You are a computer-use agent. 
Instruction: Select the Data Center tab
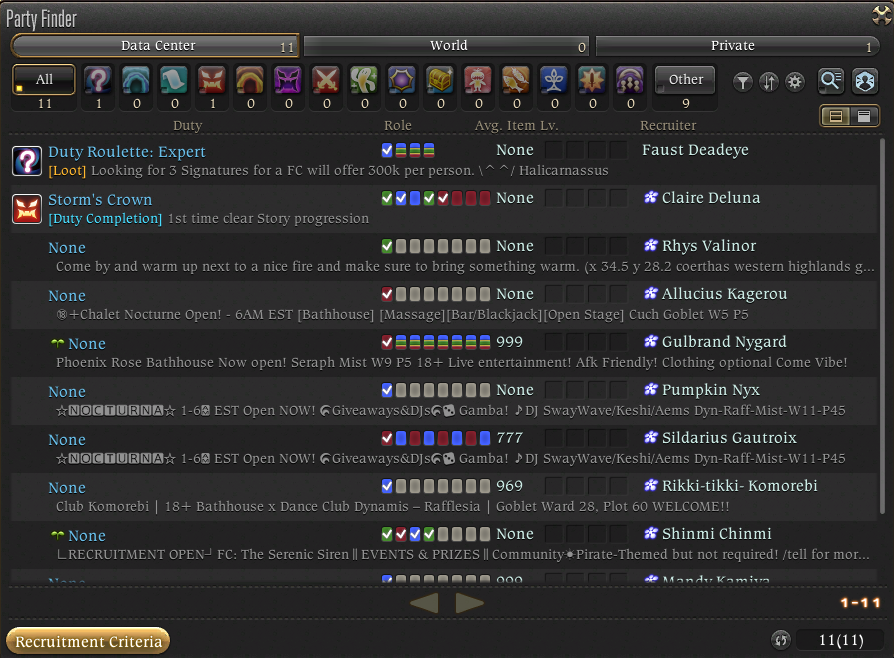tap(155, 46)
